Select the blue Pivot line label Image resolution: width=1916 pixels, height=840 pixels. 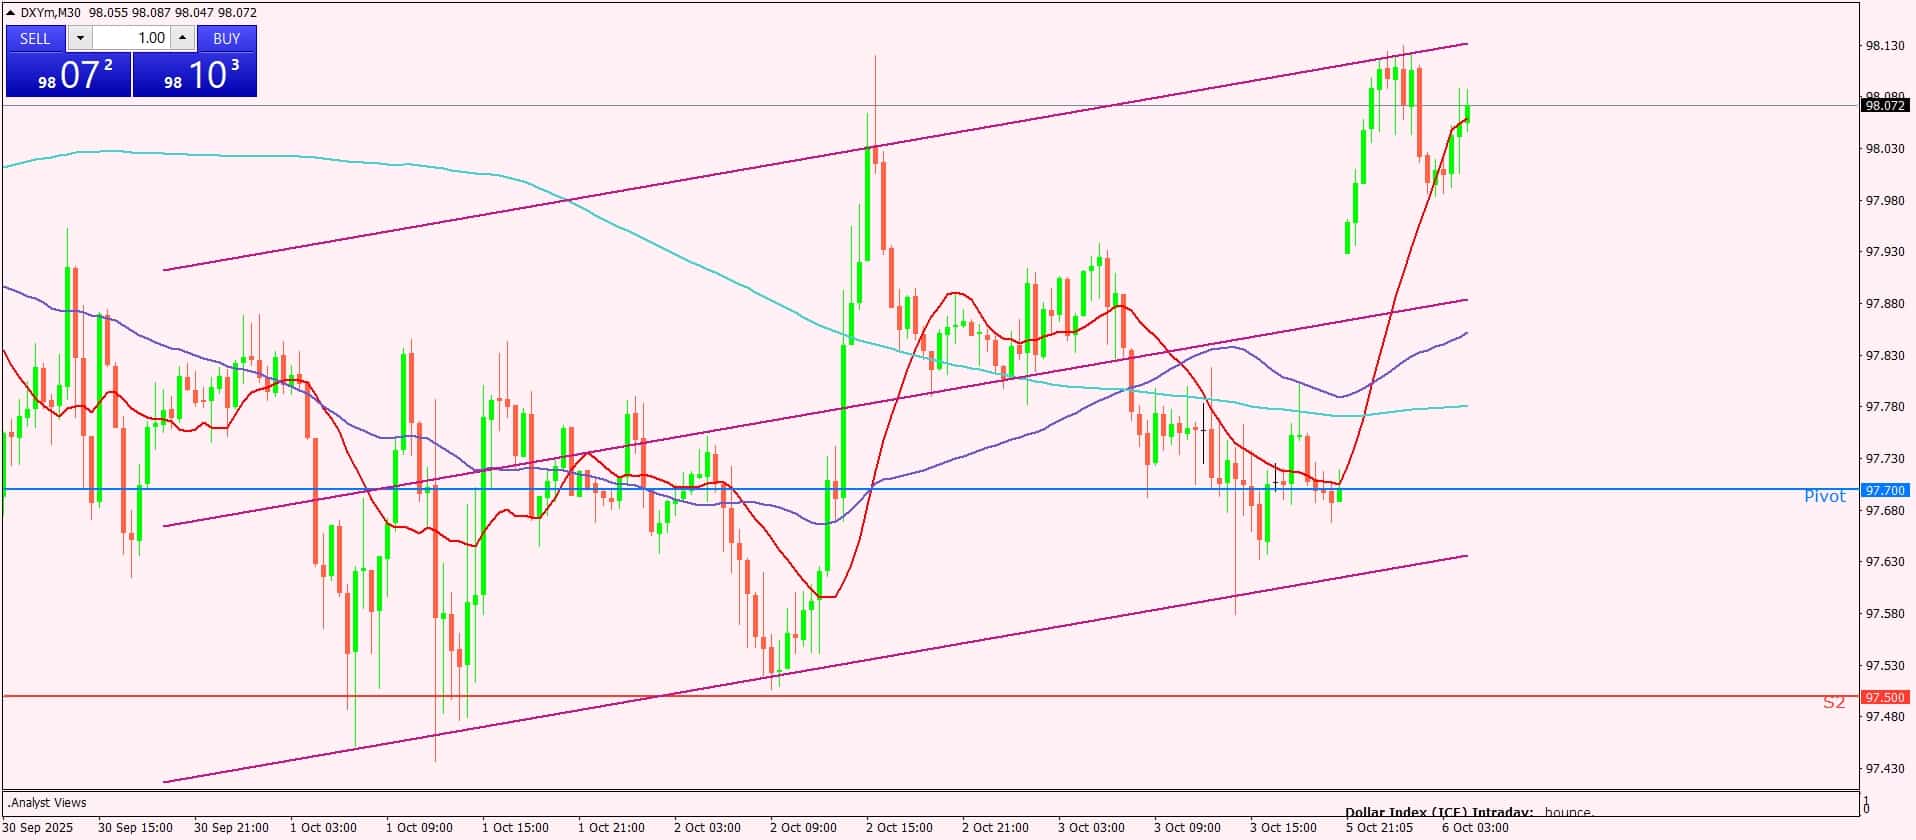point(1824,497)
